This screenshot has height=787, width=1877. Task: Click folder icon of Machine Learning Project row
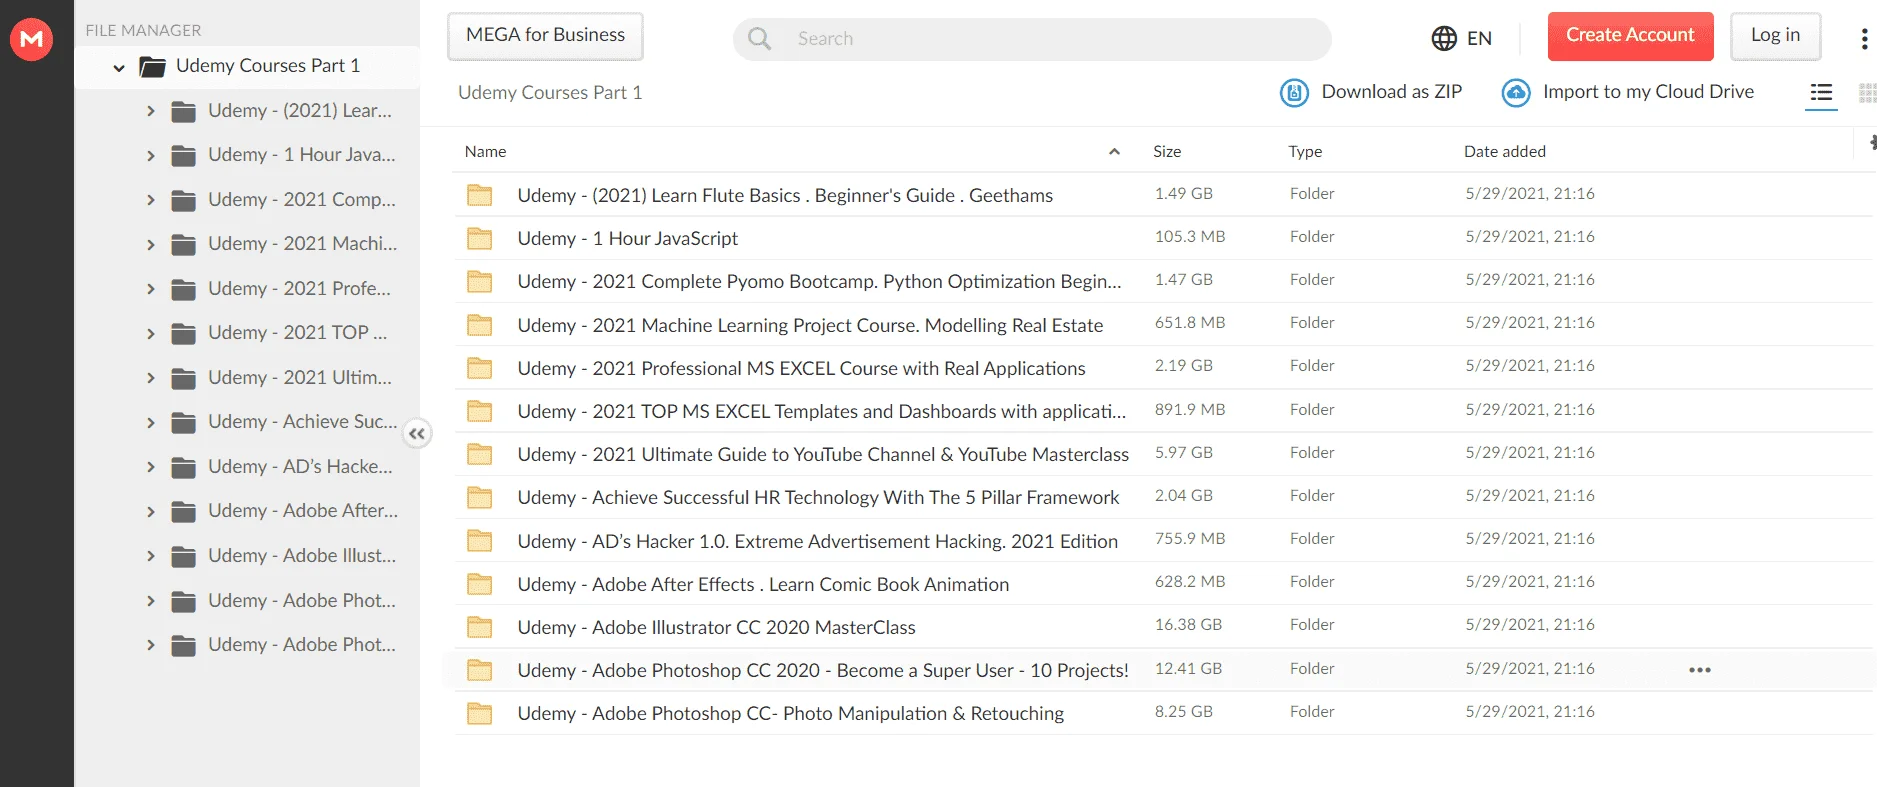(480, 325)
